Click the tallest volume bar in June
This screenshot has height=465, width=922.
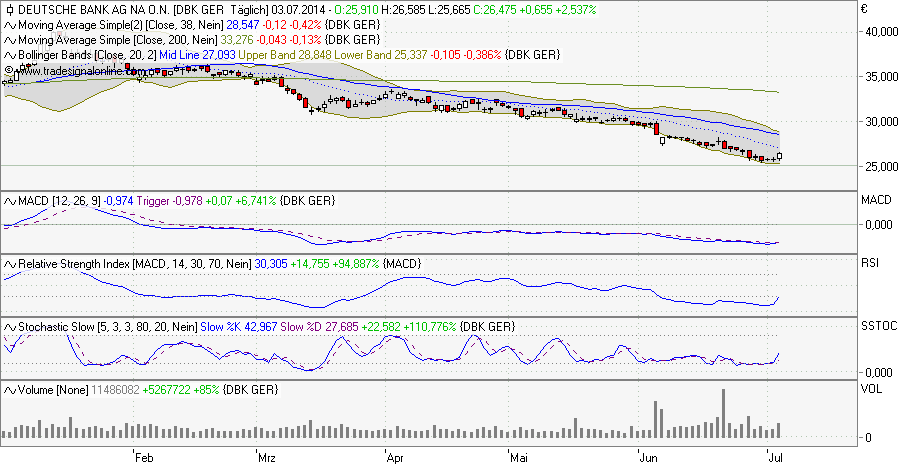click(723, 413)
